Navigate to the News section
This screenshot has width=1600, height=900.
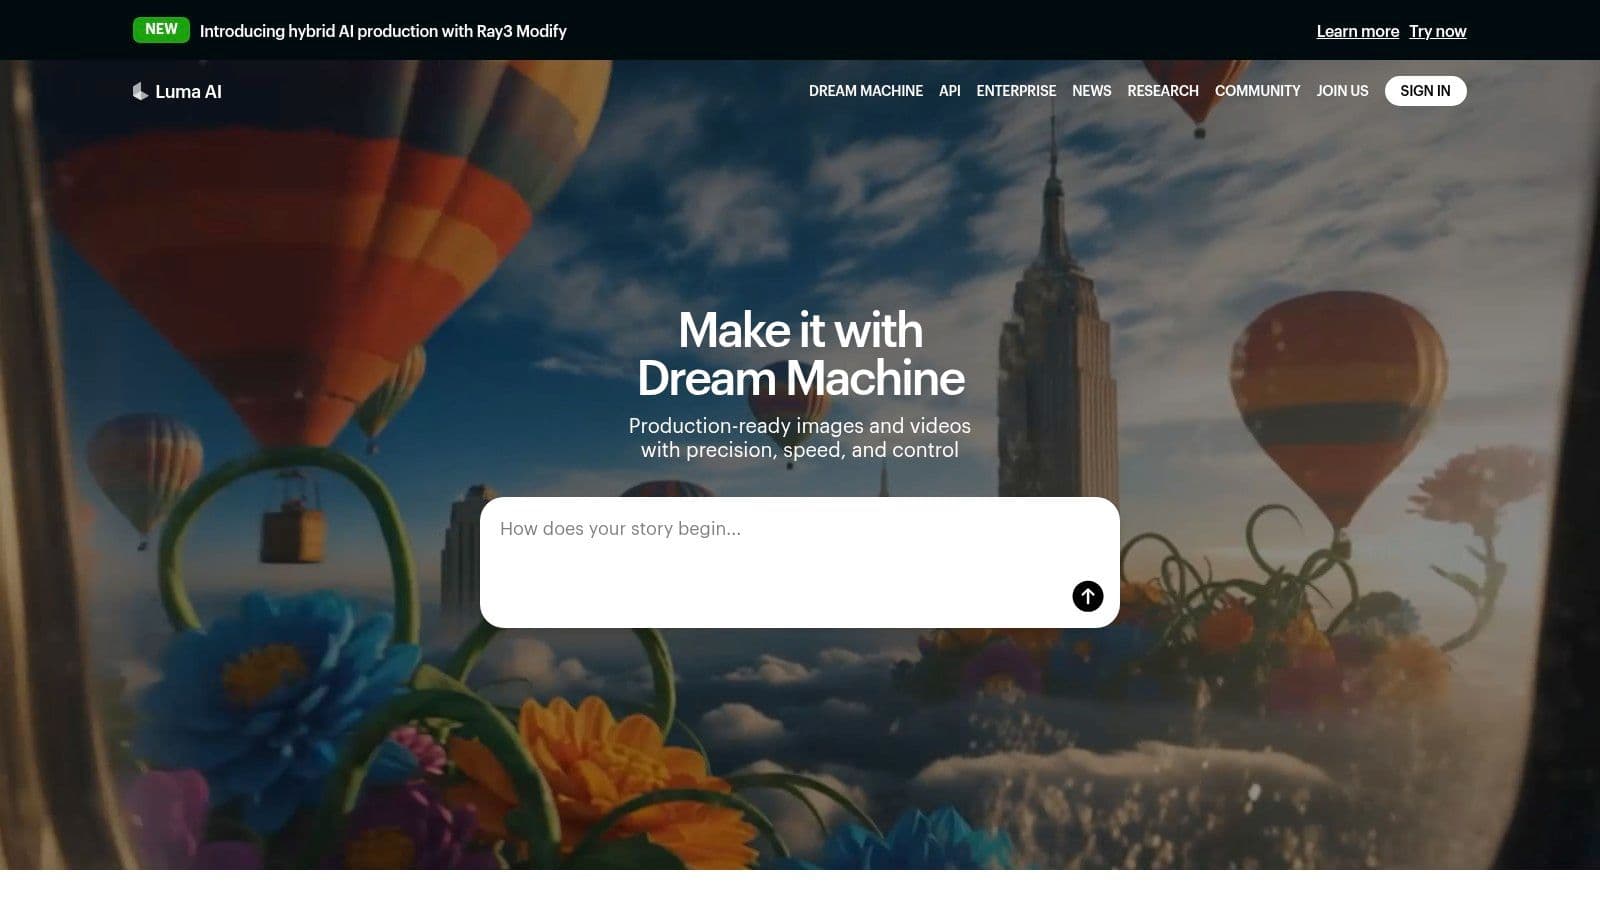[1091, 91]
